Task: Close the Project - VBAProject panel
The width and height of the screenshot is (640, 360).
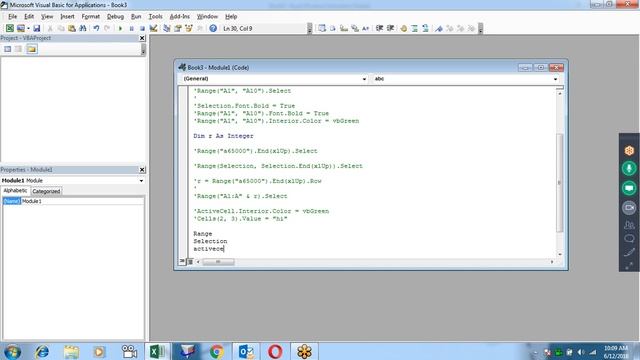Action: coord(142,38)
